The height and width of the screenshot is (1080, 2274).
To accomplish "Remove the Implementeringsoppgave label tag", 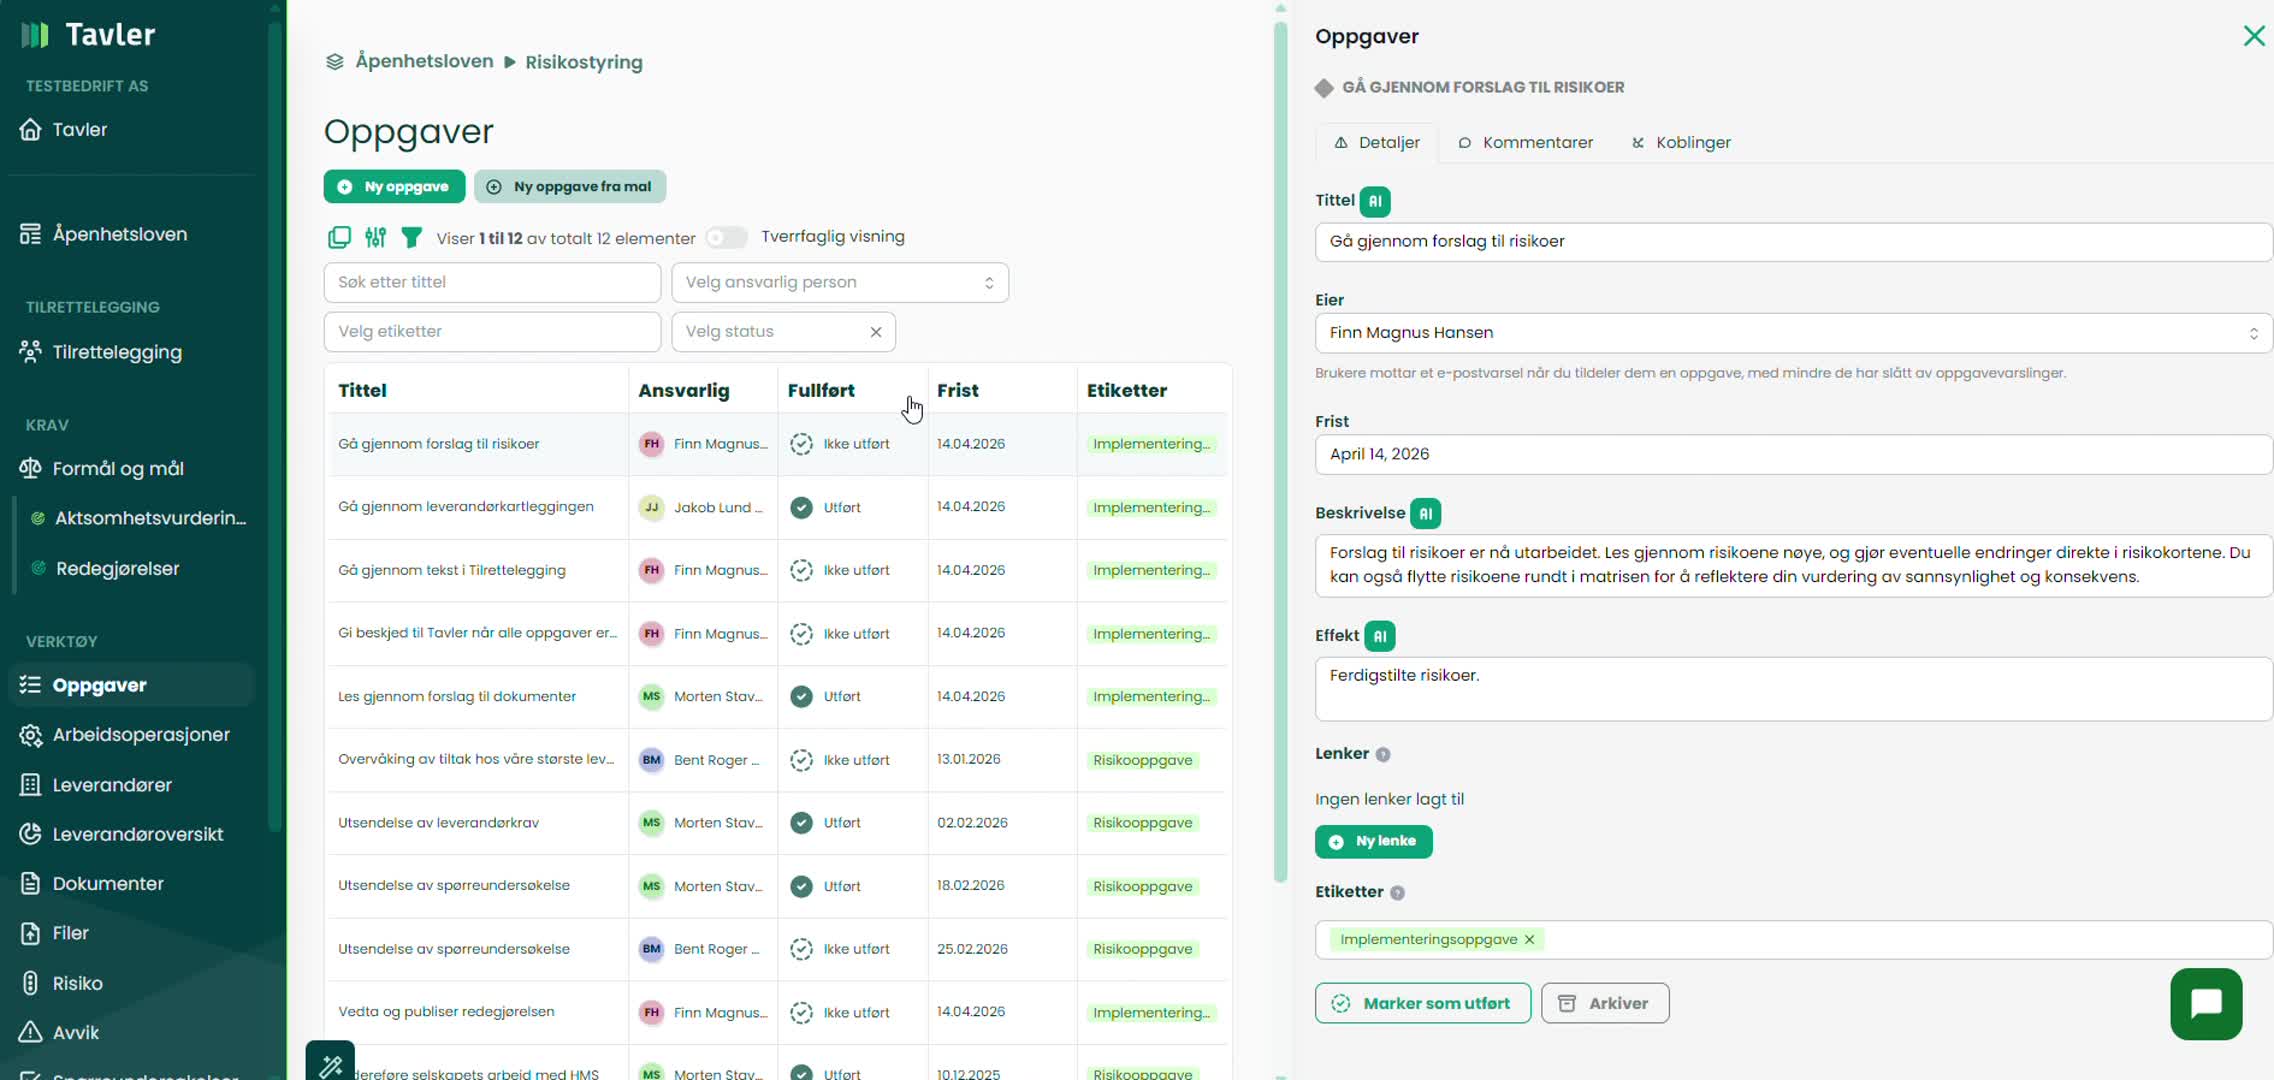I will [x=1529, y=940].
